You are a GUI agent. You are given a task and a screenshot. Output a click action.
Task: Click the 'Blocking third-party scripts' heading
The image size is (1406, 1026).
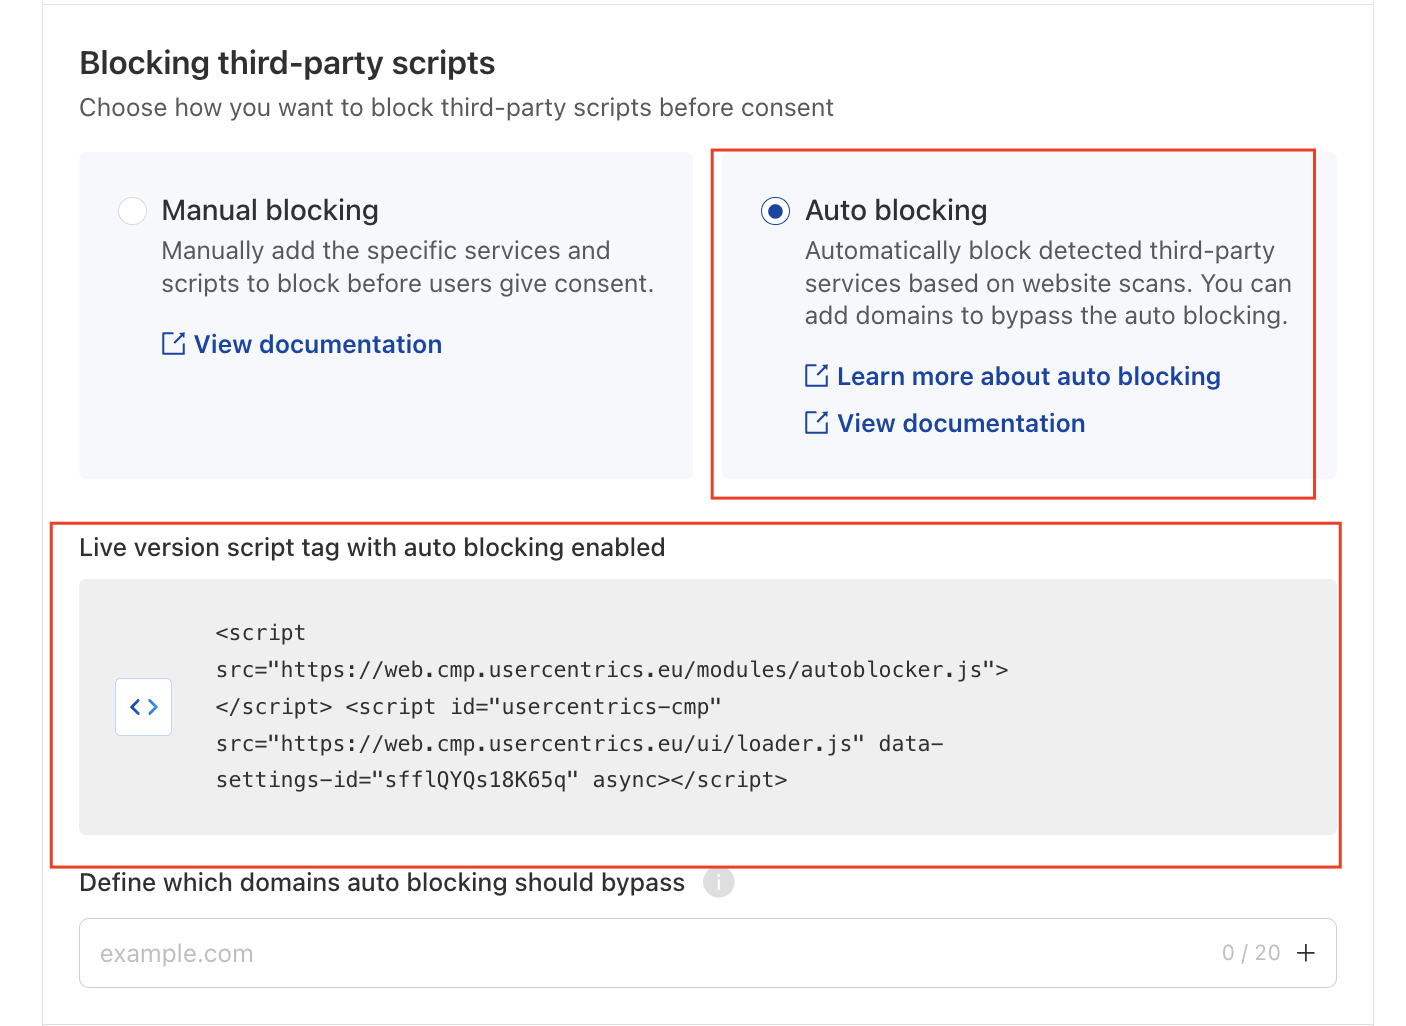point(287,63)
